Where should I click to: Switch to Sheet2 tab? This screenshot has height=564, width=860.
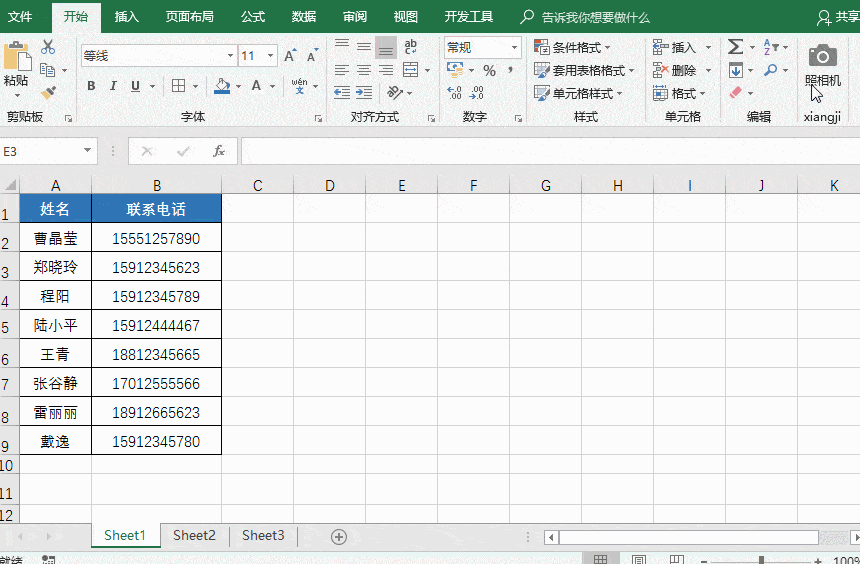[194, 536]
